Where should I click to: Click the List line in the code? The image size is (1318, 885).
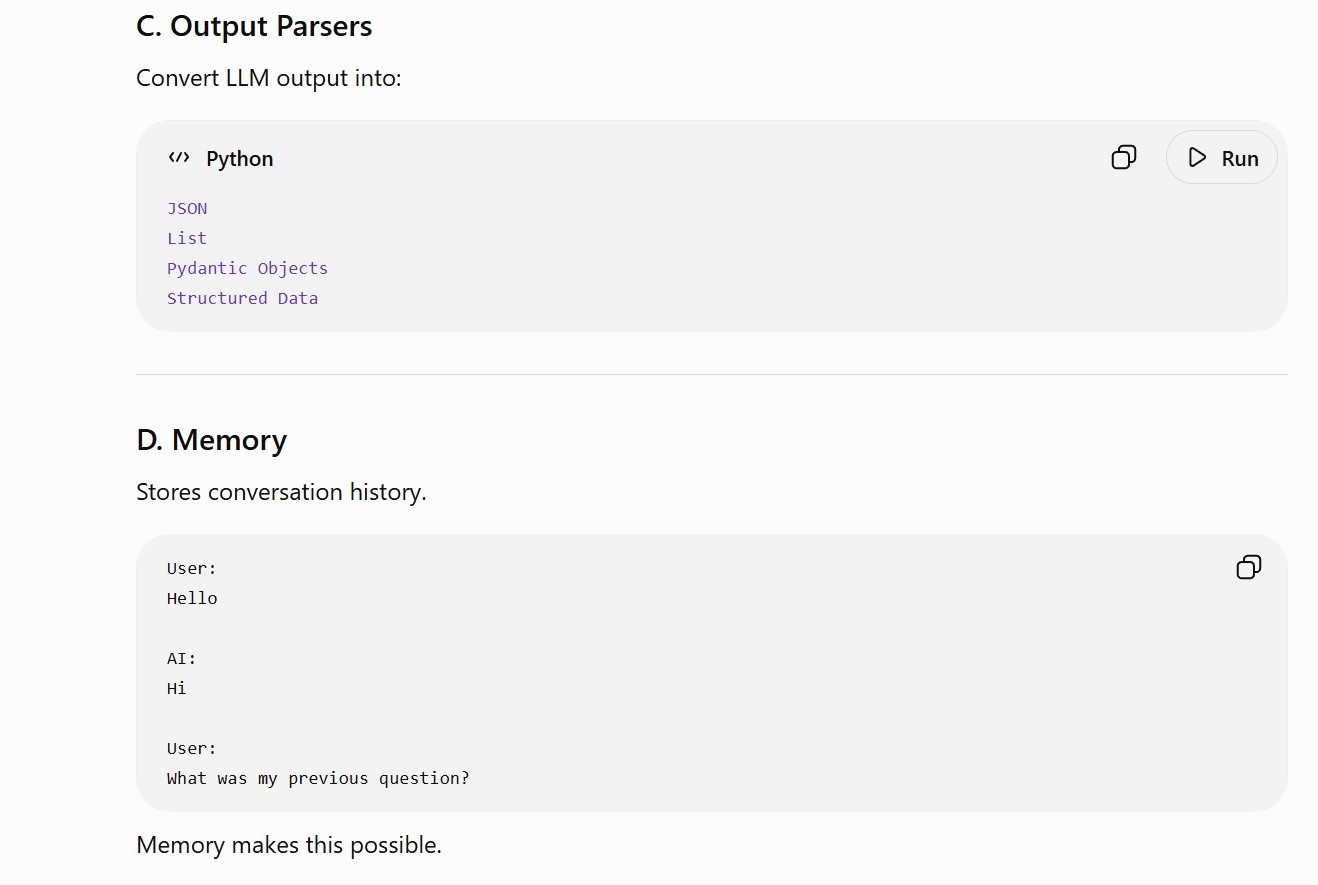(187, 238)
